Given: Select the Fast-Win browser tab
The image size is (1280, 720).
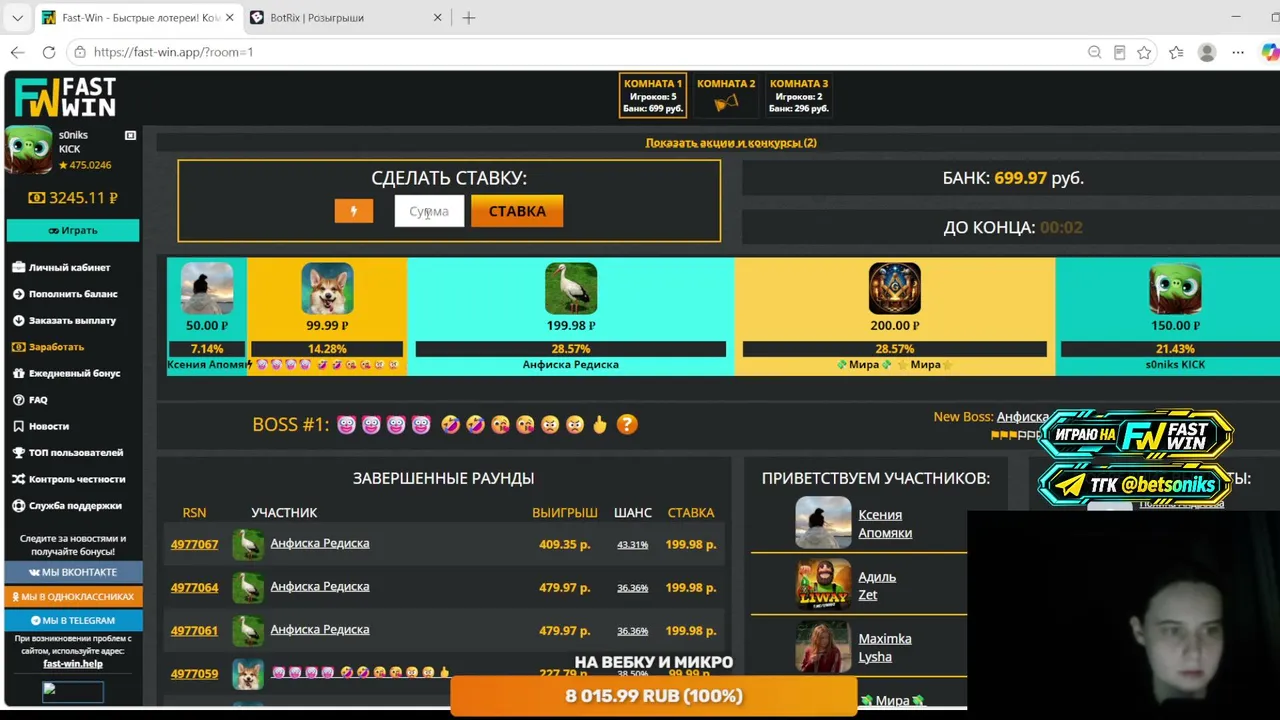Looking at the screenshot, I should pyautogui.click(x=137, y=18).
